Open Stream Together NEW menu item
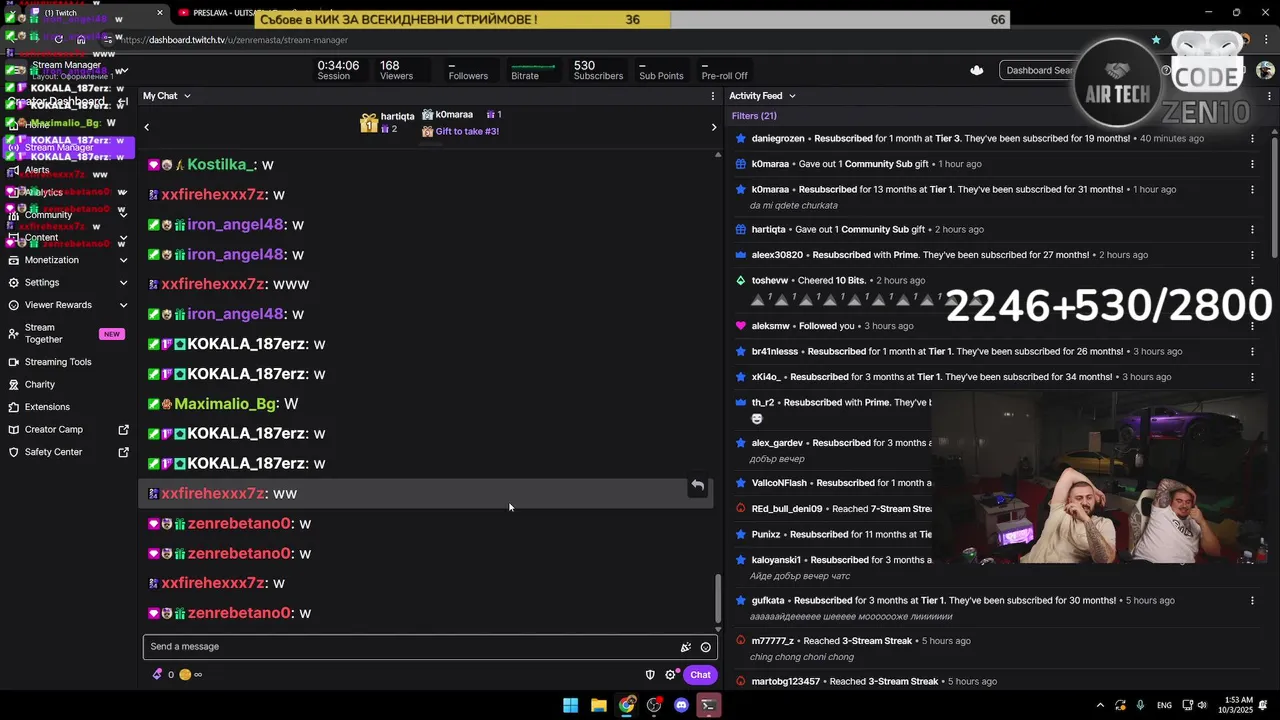This screenshot has width=1280, height=720. pyautogui.click(x=66, y=334)
